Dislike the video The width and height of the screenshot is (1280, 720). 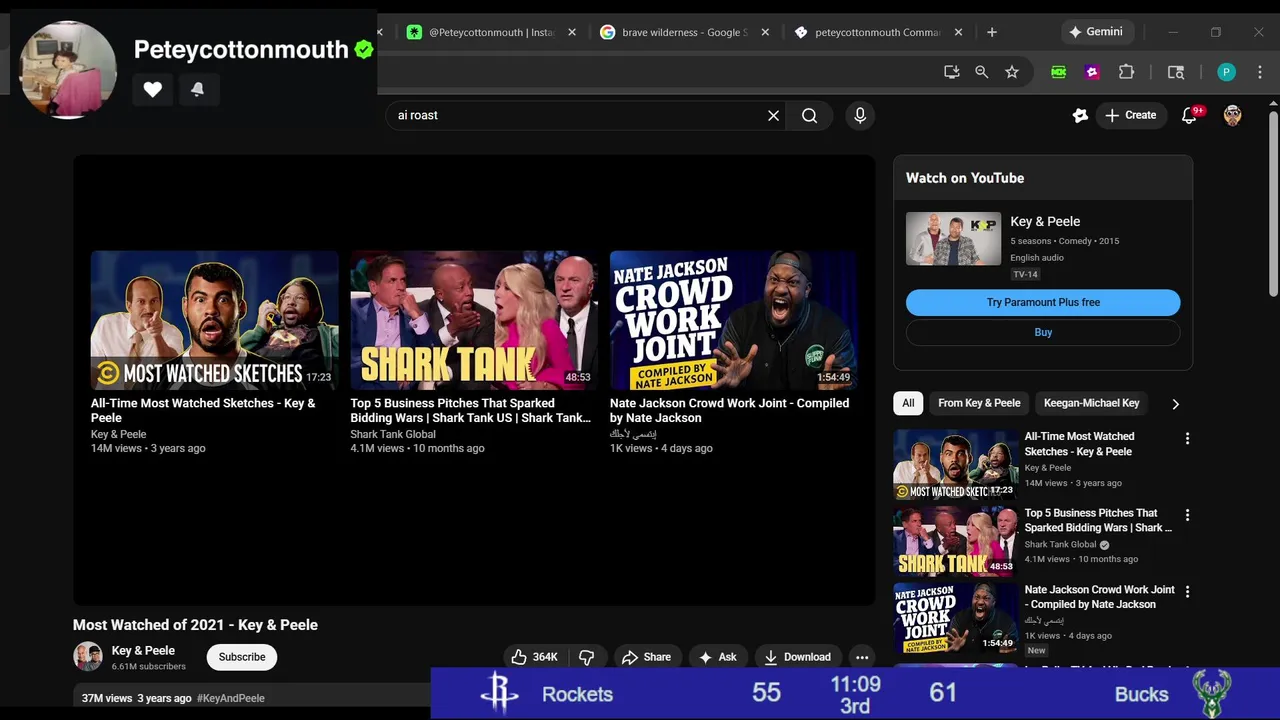pyautogui.click(x=586, y=657)
